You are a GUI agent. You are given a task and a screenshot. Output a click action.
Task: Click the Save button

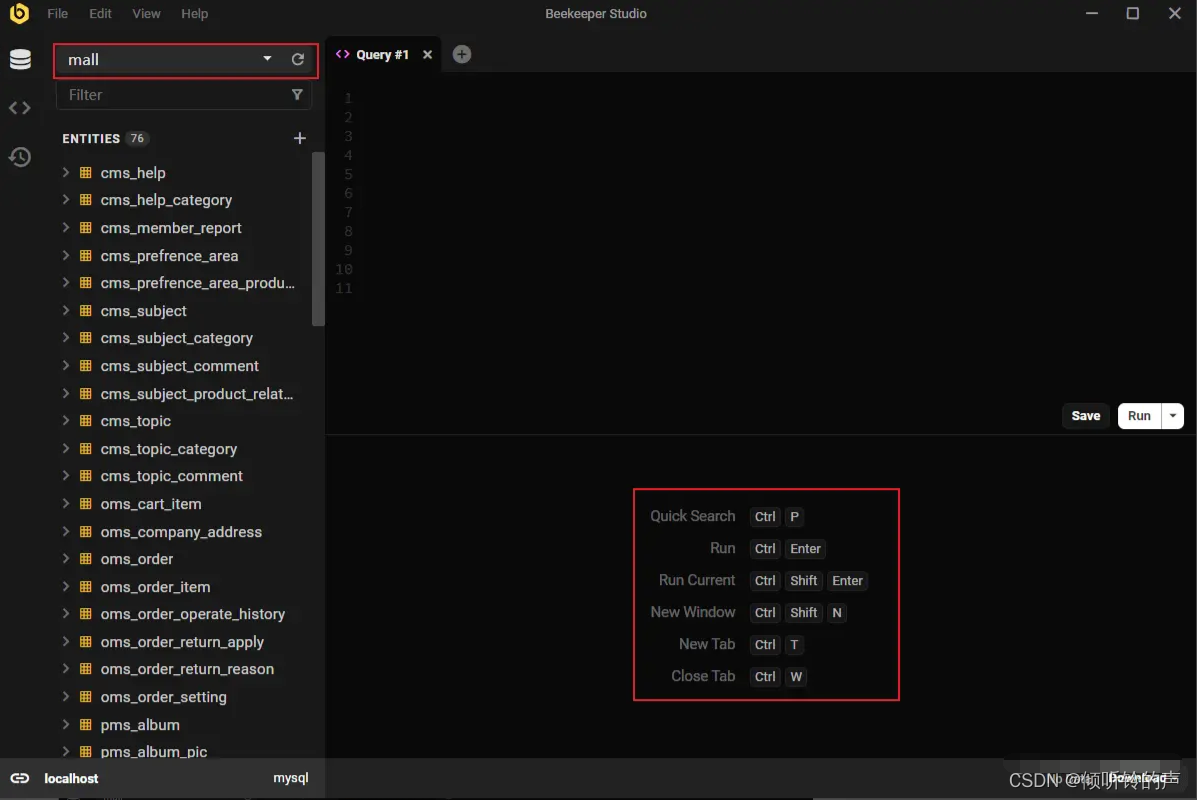1085,416
